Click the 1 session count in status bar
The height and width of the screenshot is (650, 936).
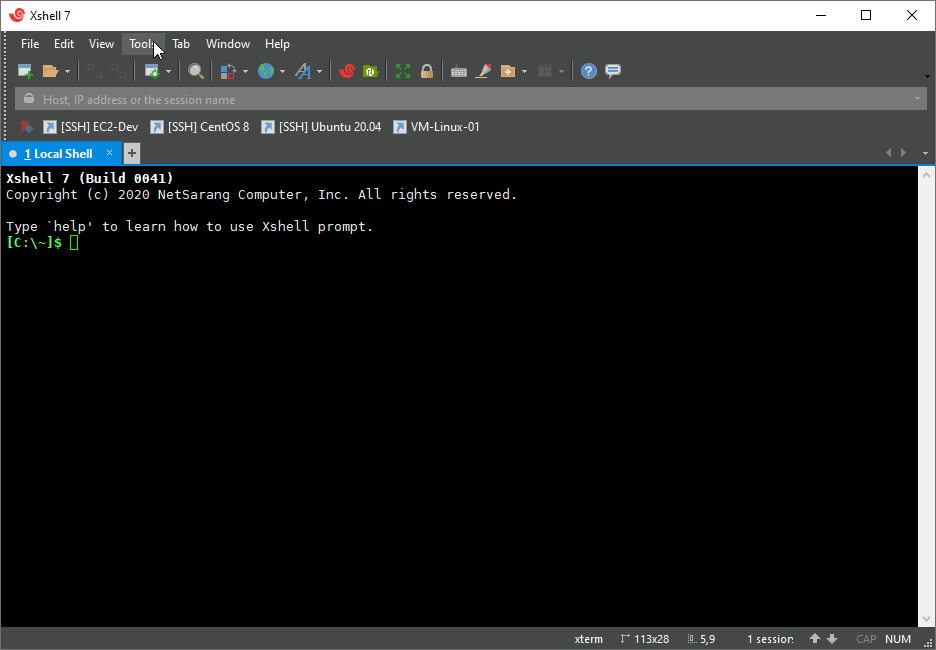pyautogui.click(x=770, y=639)
